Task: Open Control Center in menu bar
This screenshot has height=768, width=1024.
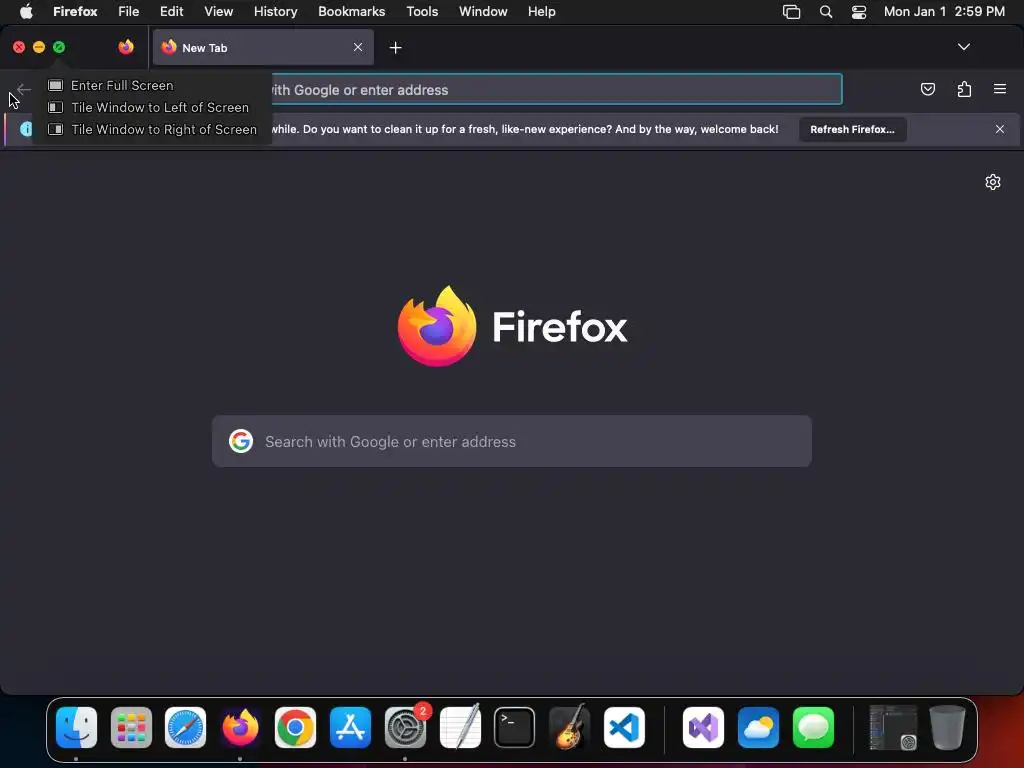Action: click(x=859, y=12)
